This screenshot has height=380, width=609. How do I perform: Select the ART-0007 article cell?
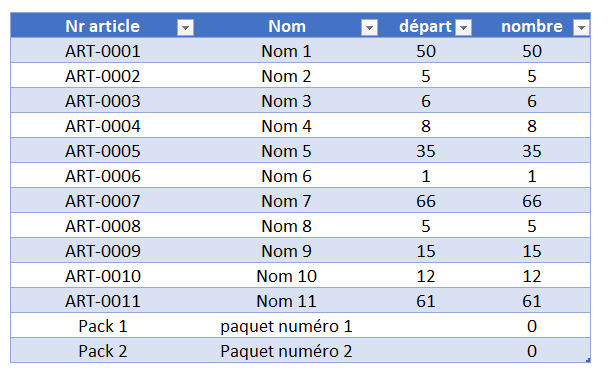(x=103, y=201)
